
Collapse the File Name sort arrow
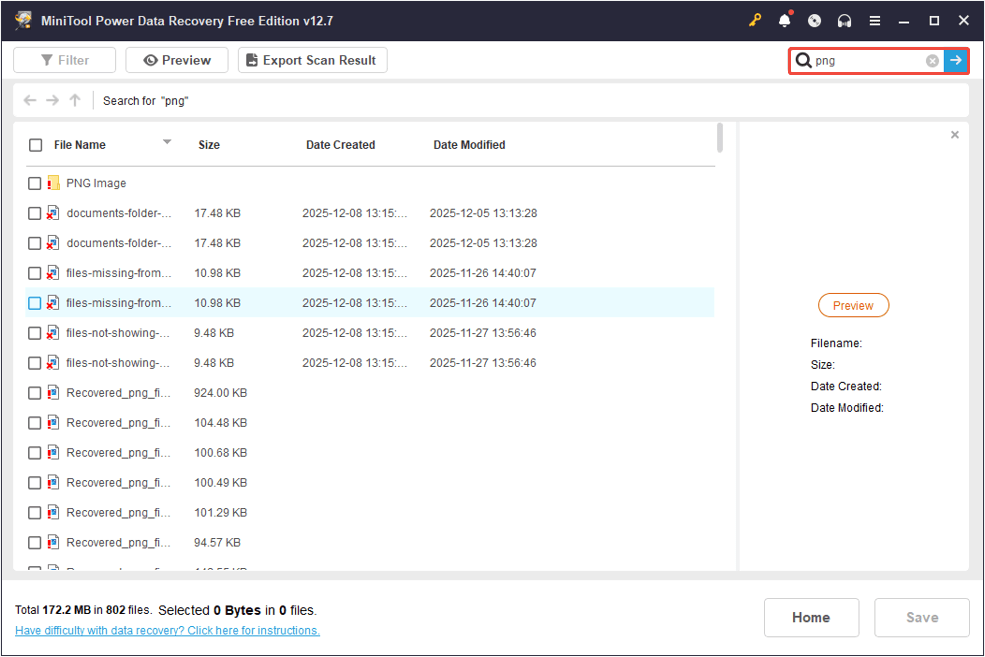(x=167, y=142)
